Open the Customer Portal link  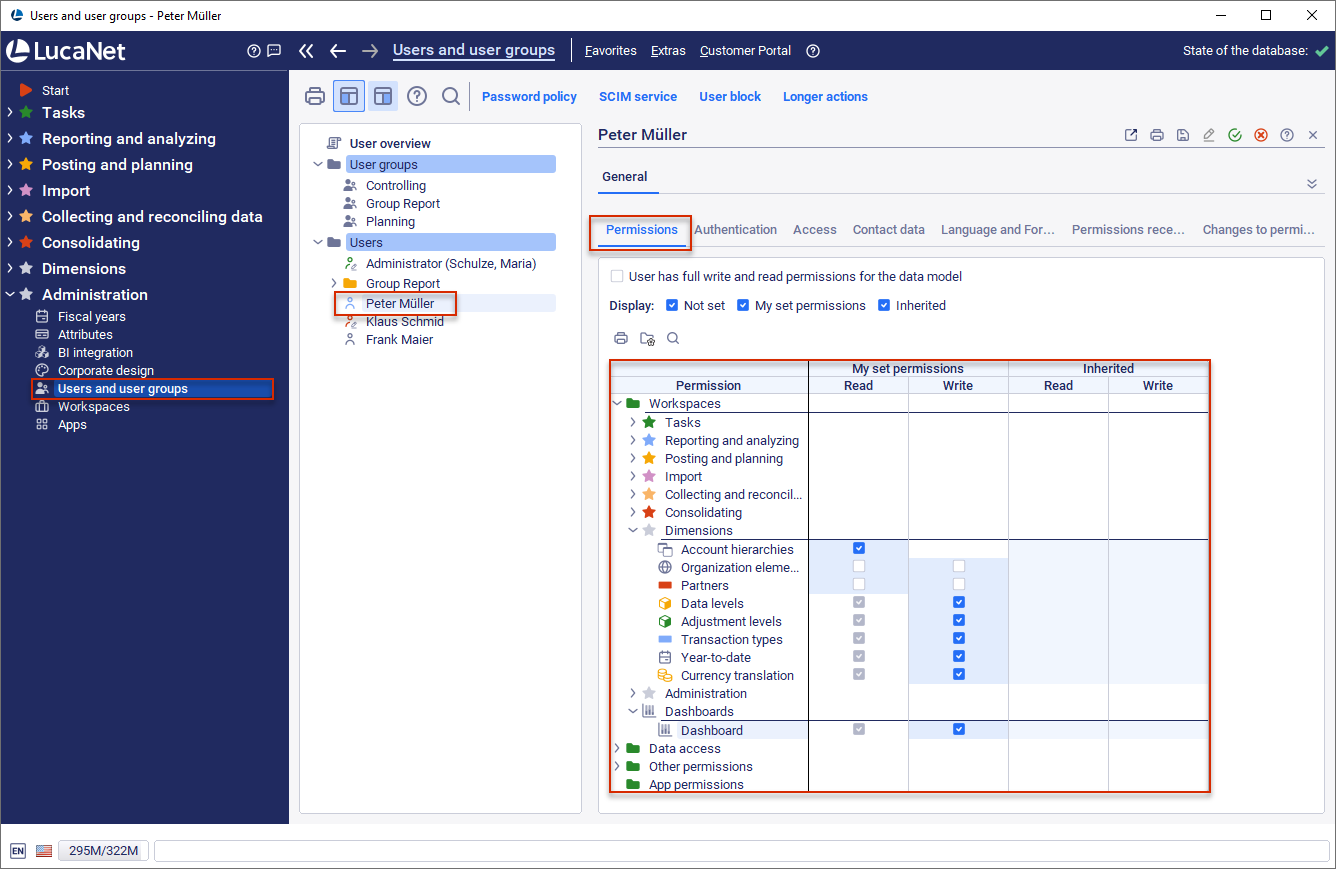click(745, 51)
